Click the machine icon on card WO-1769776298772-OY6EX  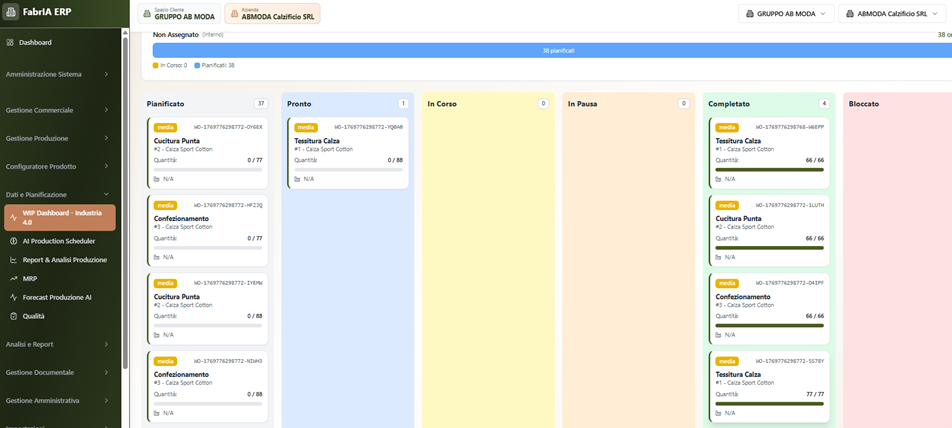157,179
